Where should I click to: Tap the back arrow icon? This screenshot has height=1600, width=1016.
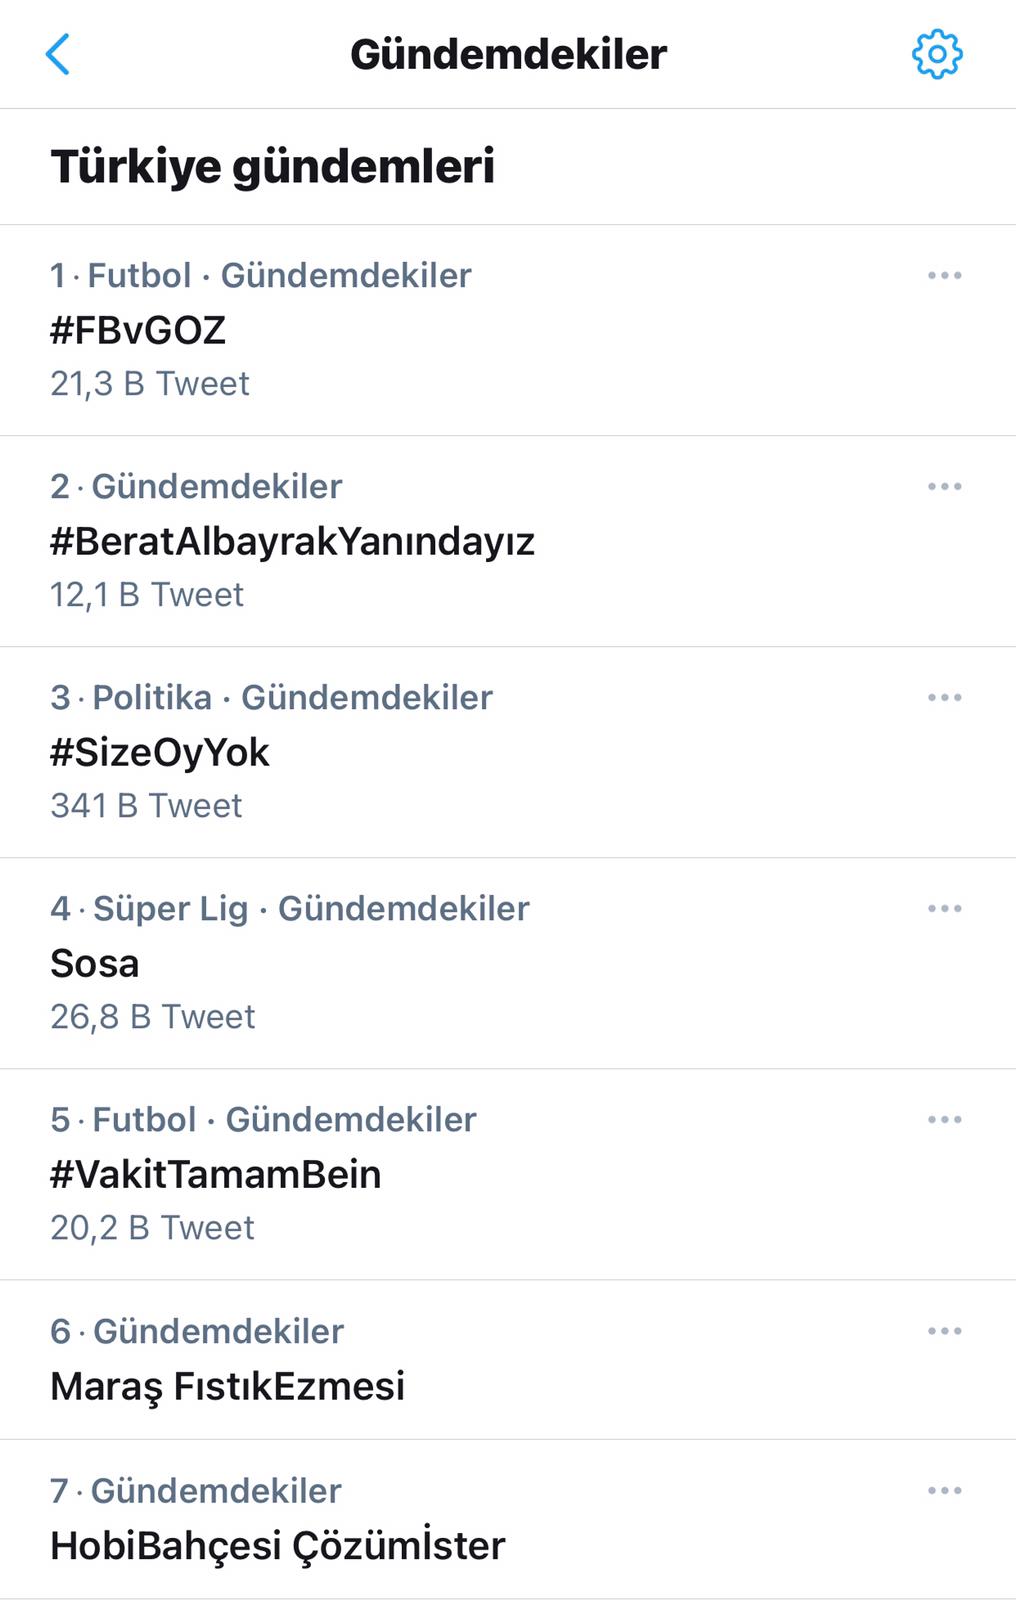[x=58, y=54]
